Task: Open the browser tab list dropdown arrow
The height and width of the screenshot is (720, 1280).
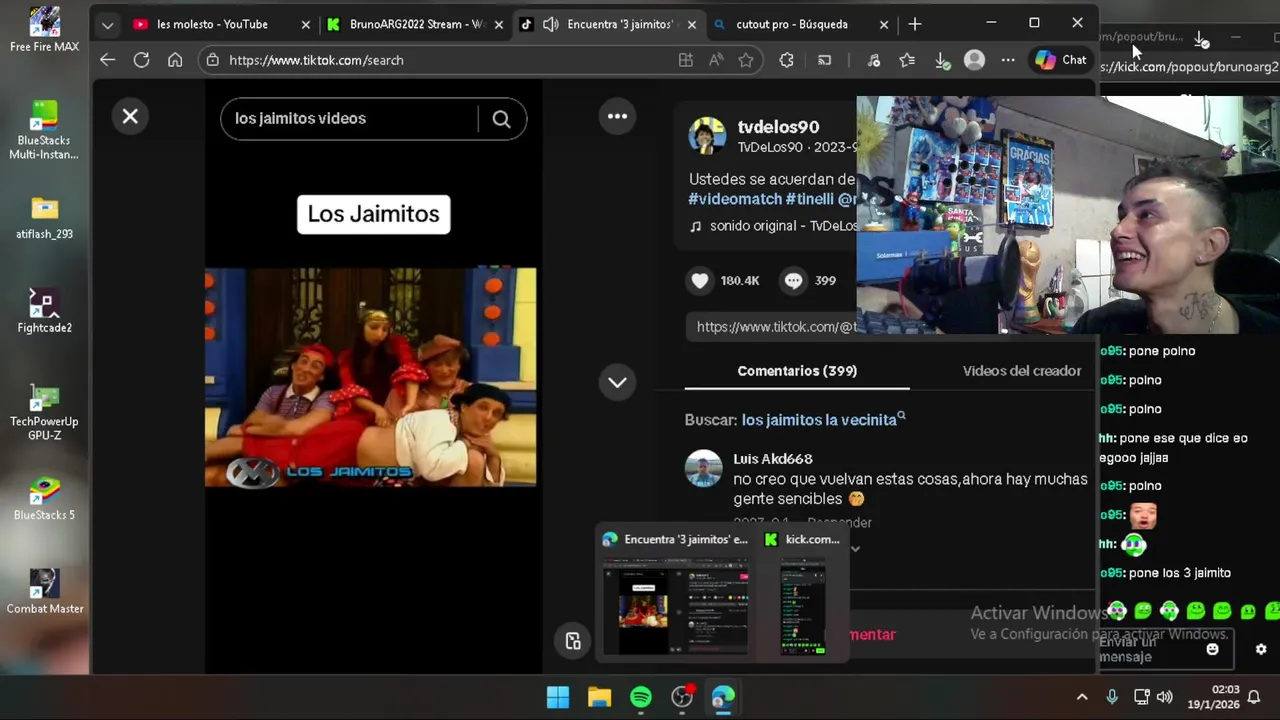Action: coord(107,24)
